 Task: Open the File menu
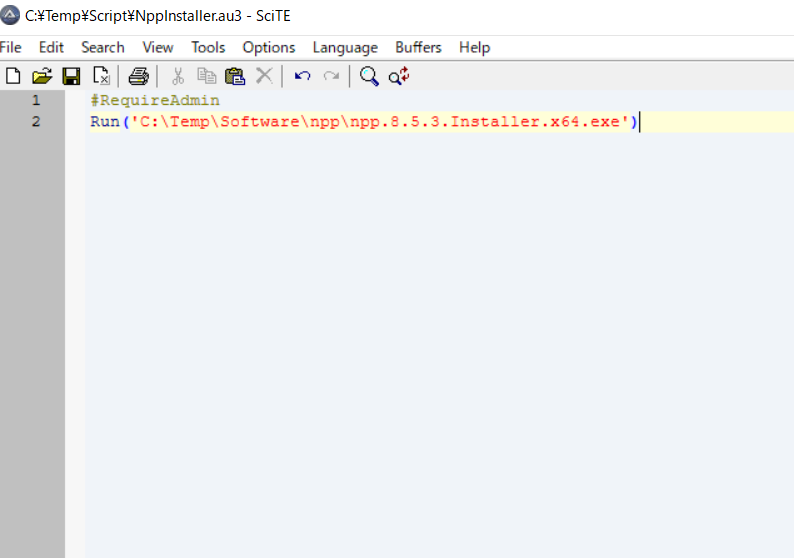coord(11,47)
